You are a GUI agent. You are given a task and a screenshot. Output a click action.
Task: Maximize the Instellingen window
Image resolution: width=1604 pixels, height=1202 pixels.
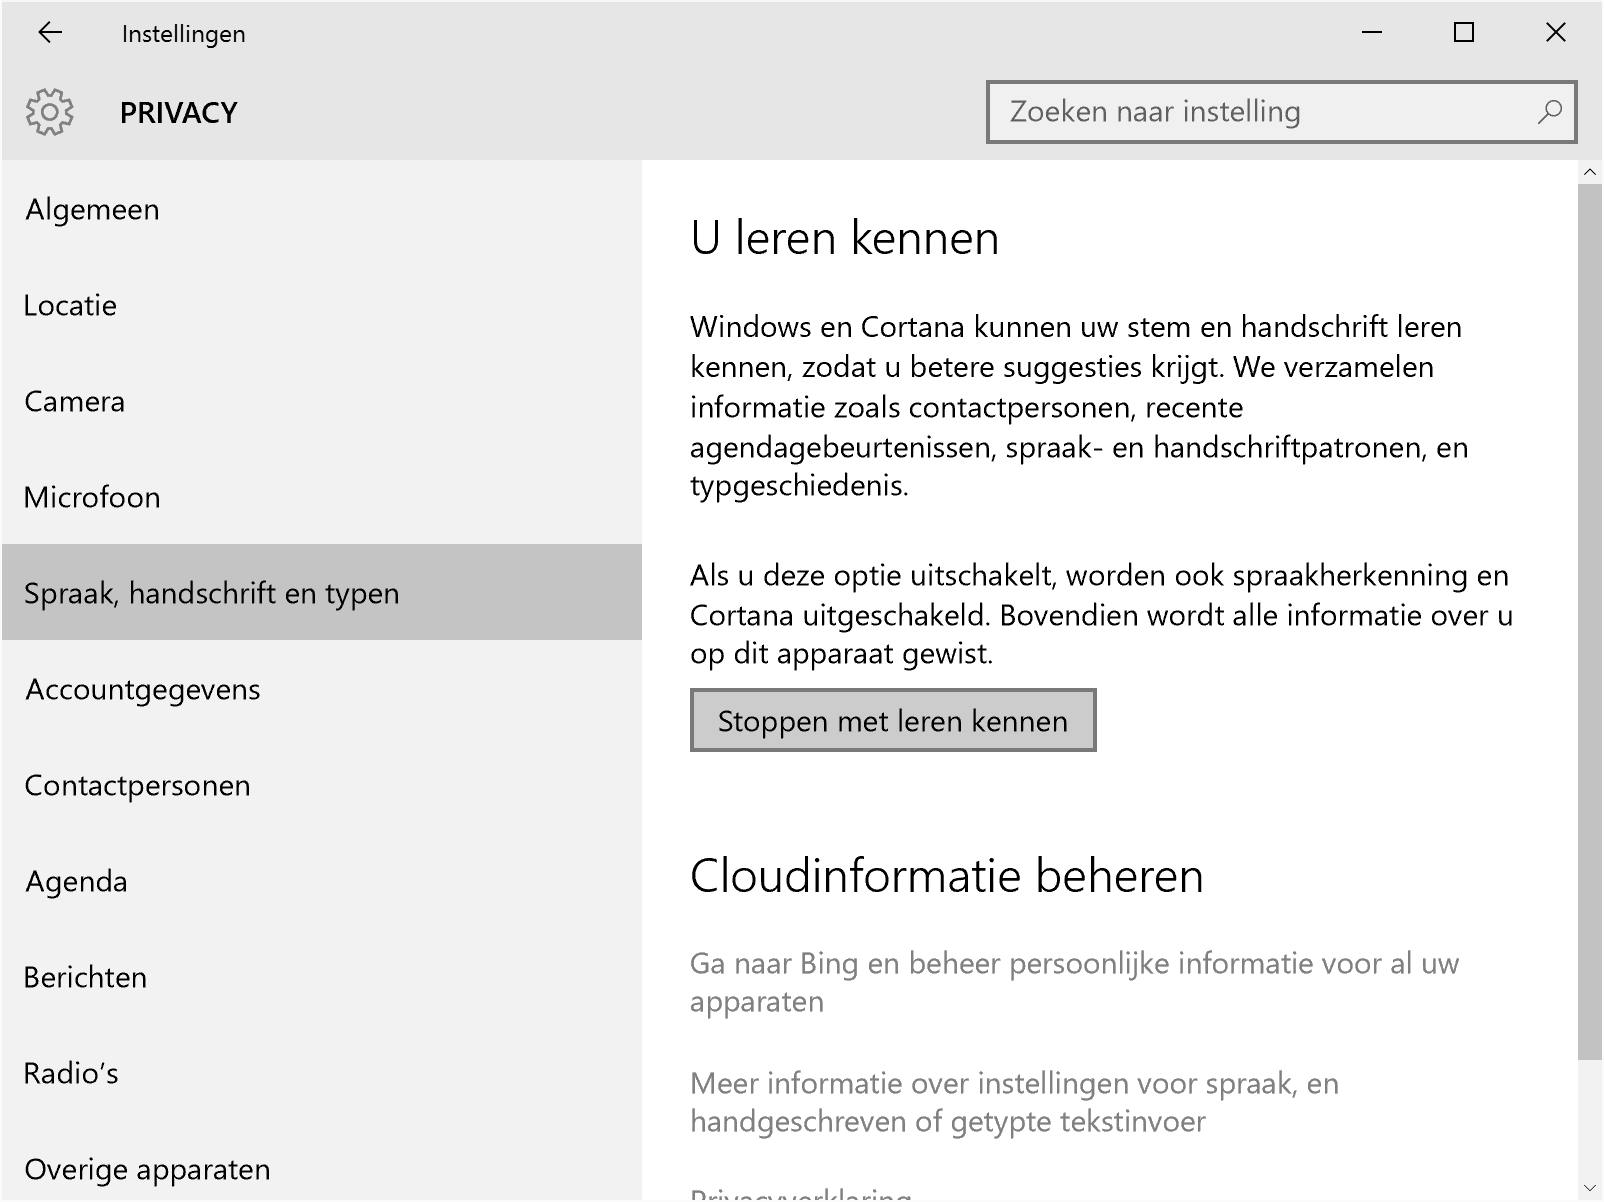click(1464, 33)
